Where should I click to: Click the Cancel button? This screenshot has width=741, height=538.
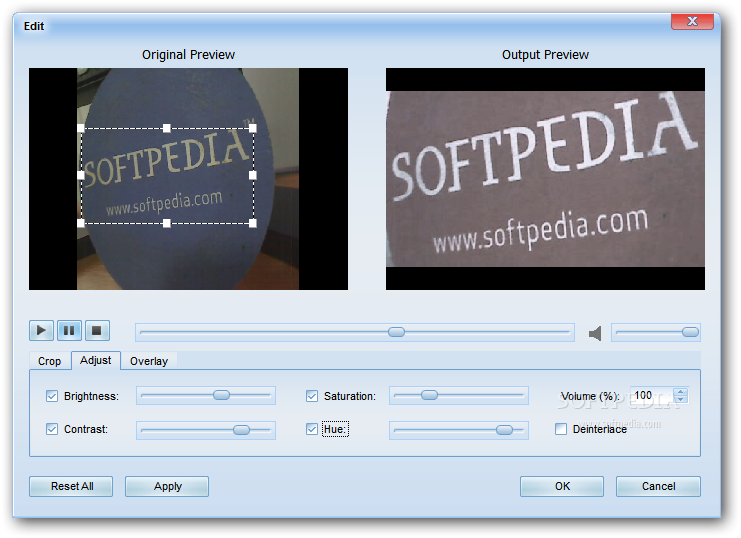coord(658,486)
